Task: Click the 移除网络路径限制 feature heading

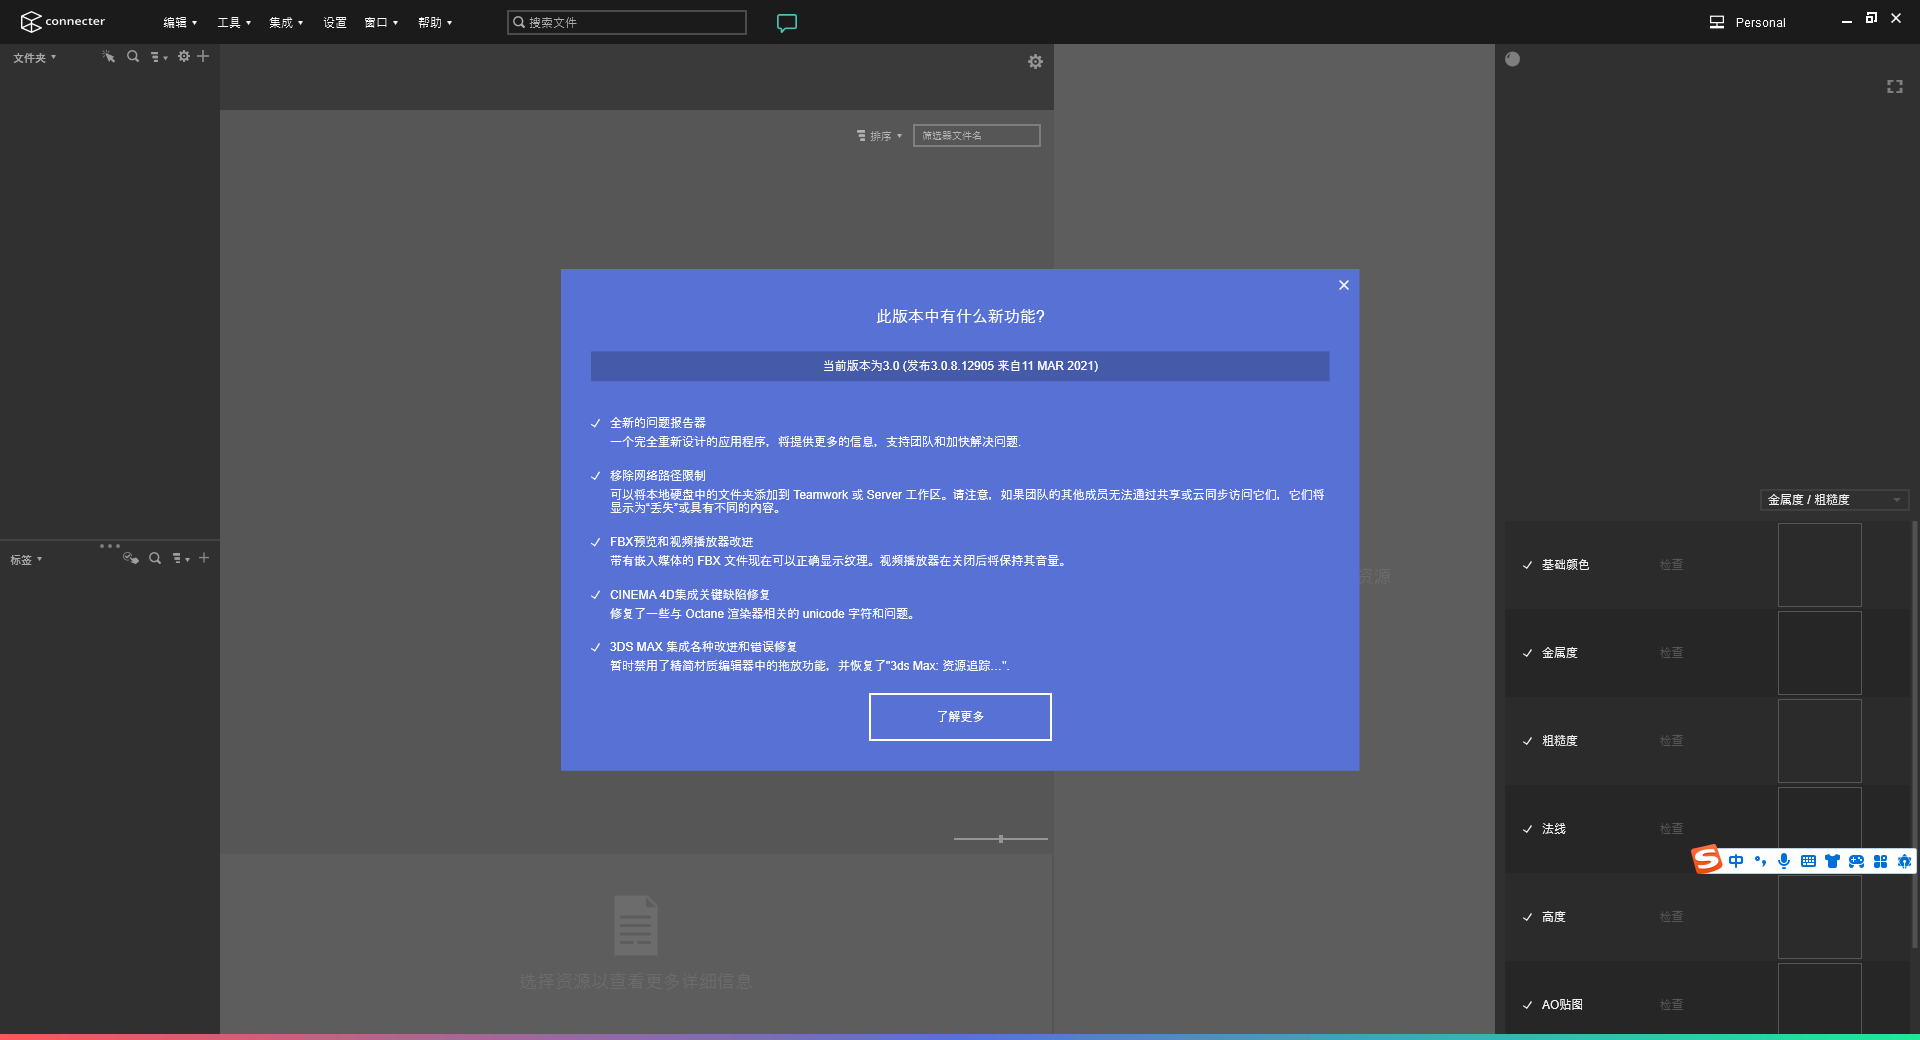Action: [x=658, y=476]
